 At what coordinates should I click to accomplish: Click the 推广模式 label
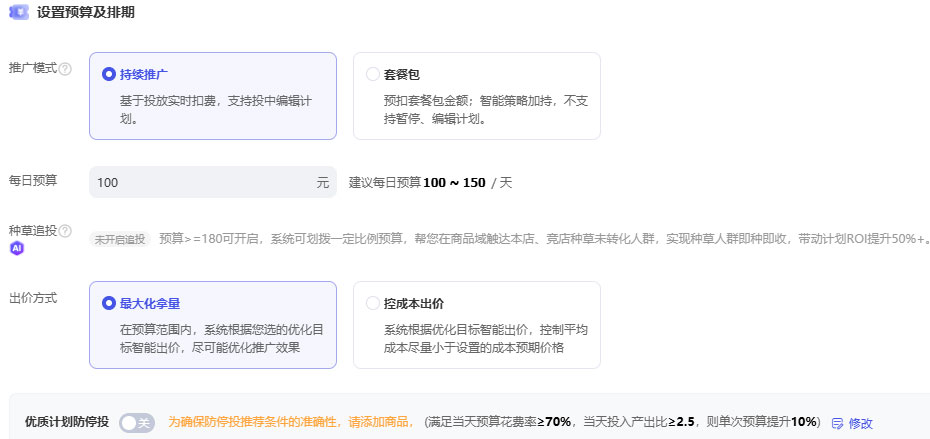(33, 68)
